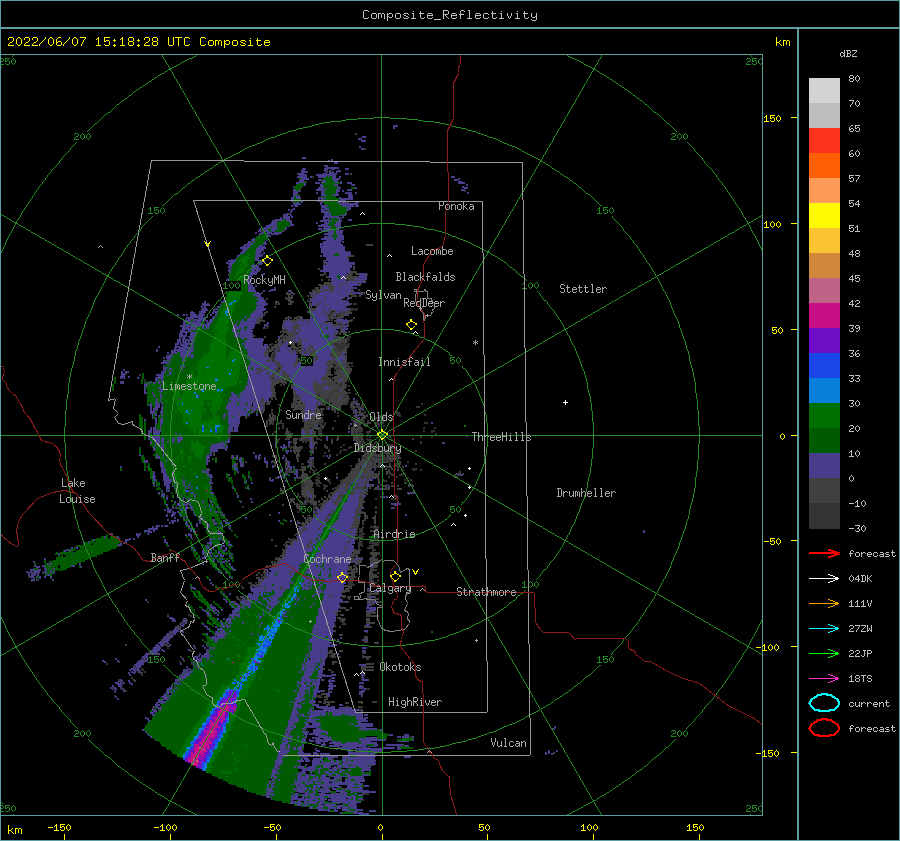
Task: Click the light gray 70–80 dBZ swatch
Action: [824, 91]
